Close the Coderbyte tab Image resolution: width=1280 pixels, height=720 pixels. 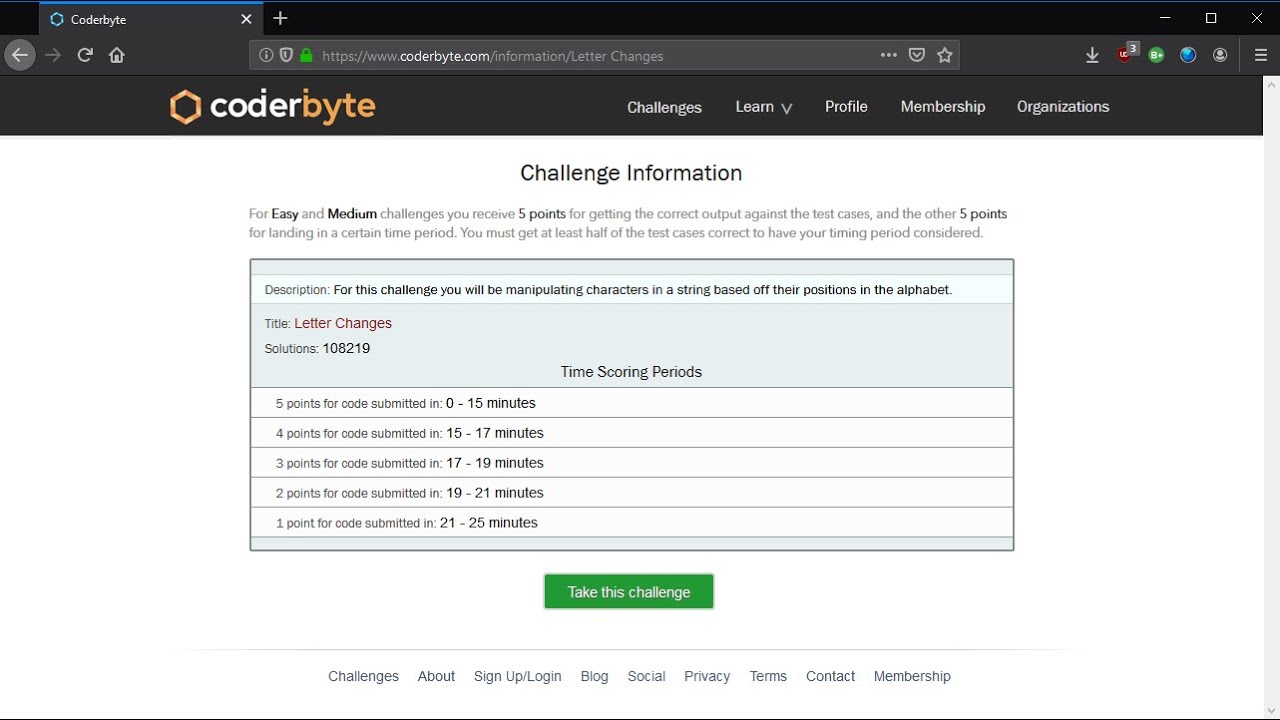pyautogui.click(x=246, y=19)
